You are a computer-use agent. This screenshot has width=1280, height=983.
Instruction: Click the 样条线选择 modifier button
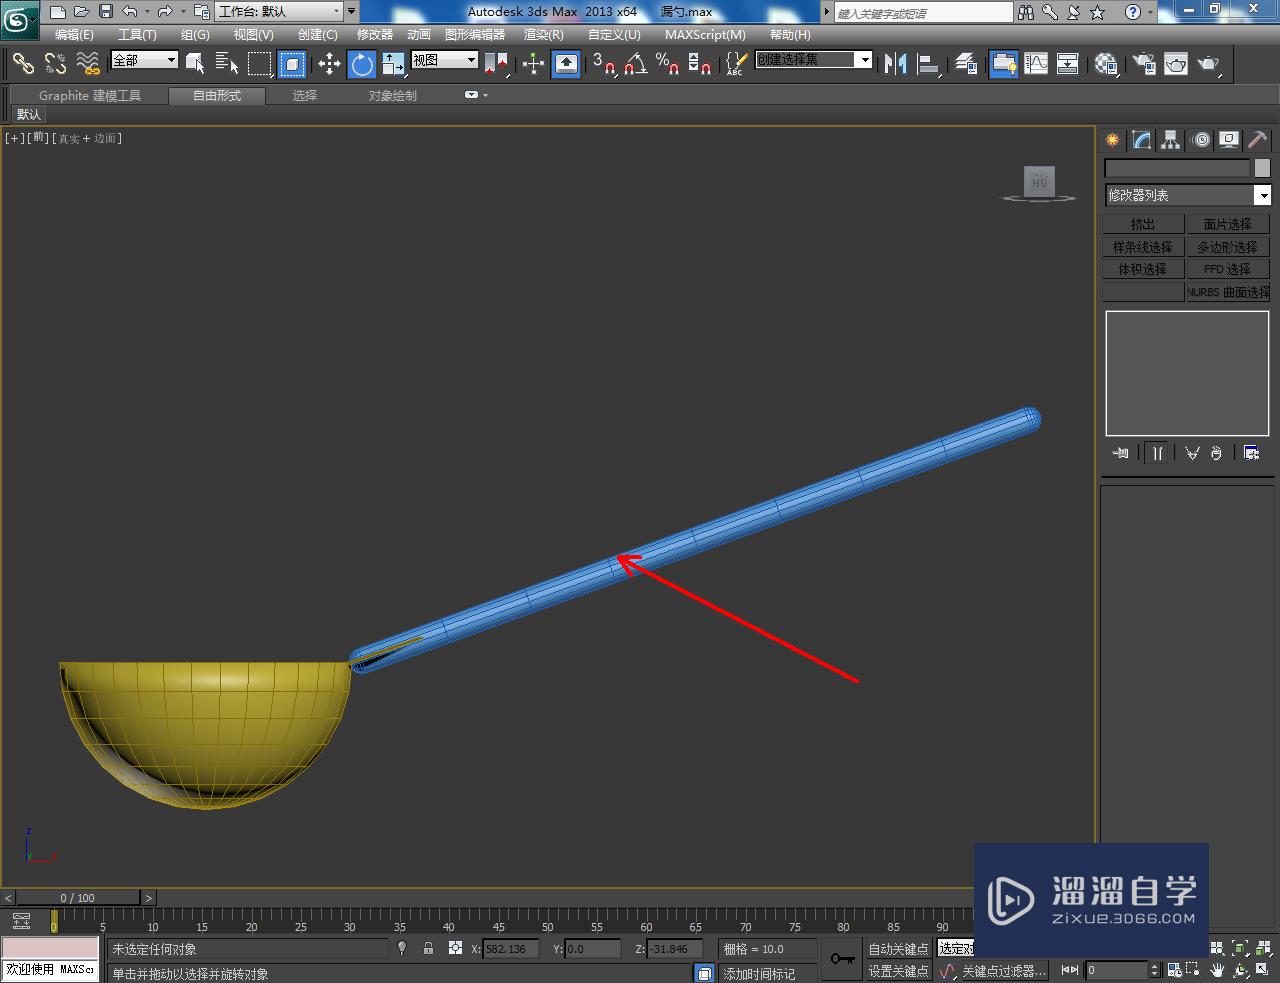(1143, 247)
